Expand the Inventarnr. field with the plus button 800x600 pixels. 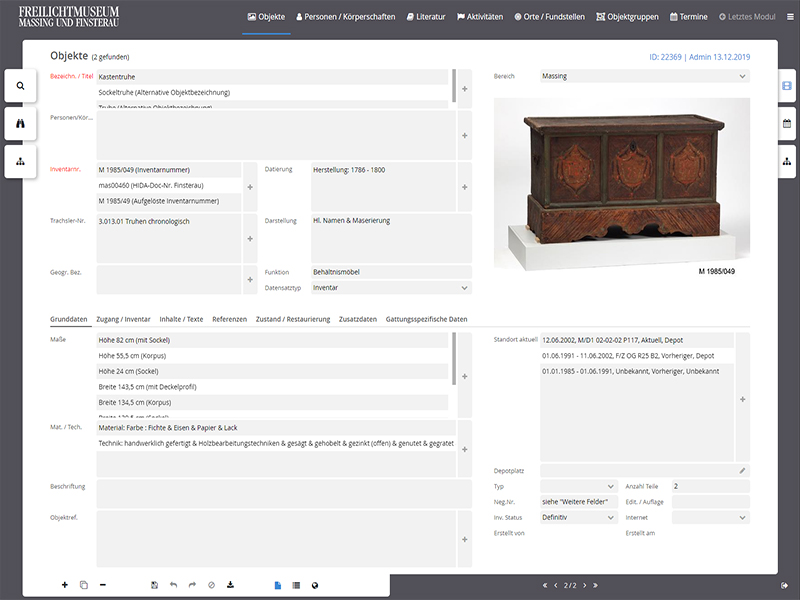coord(250,186)
